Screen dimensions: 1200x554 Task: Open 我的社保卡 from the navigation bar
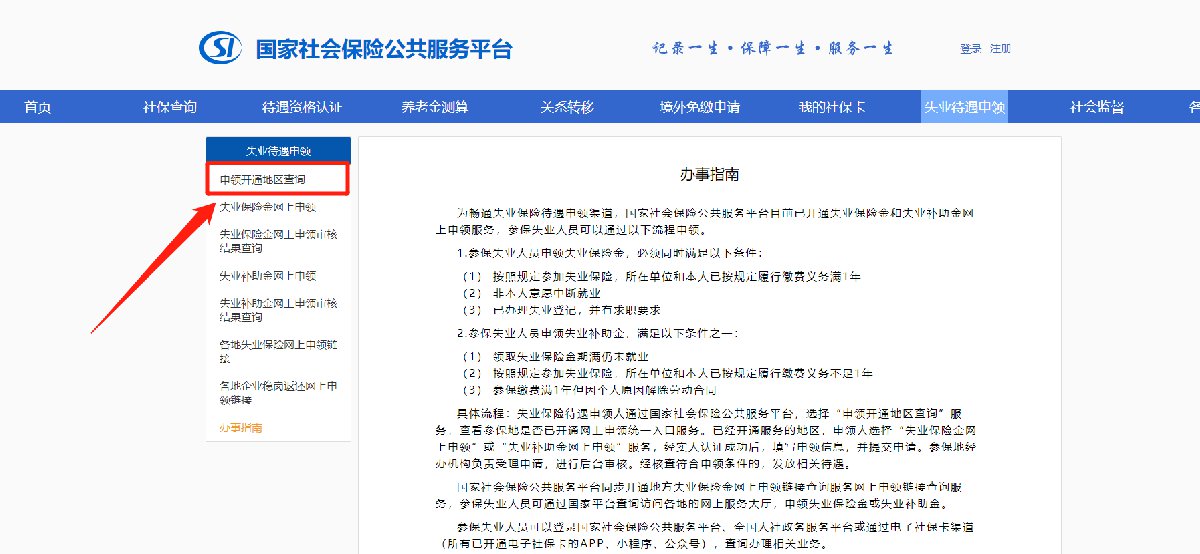coord(832,107)
